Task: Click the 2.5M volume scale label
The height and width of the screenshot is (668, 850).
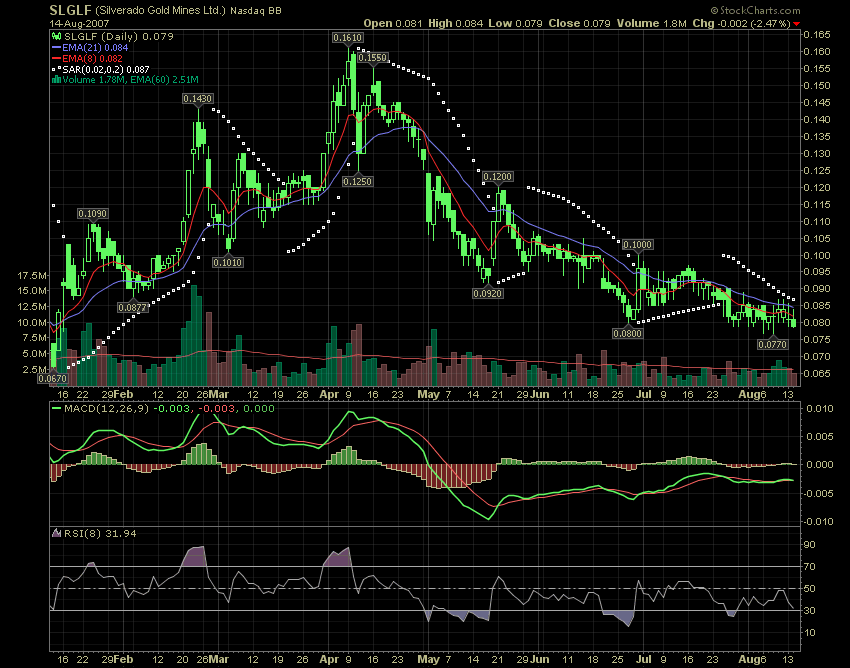Action: (x=34, y=370)
